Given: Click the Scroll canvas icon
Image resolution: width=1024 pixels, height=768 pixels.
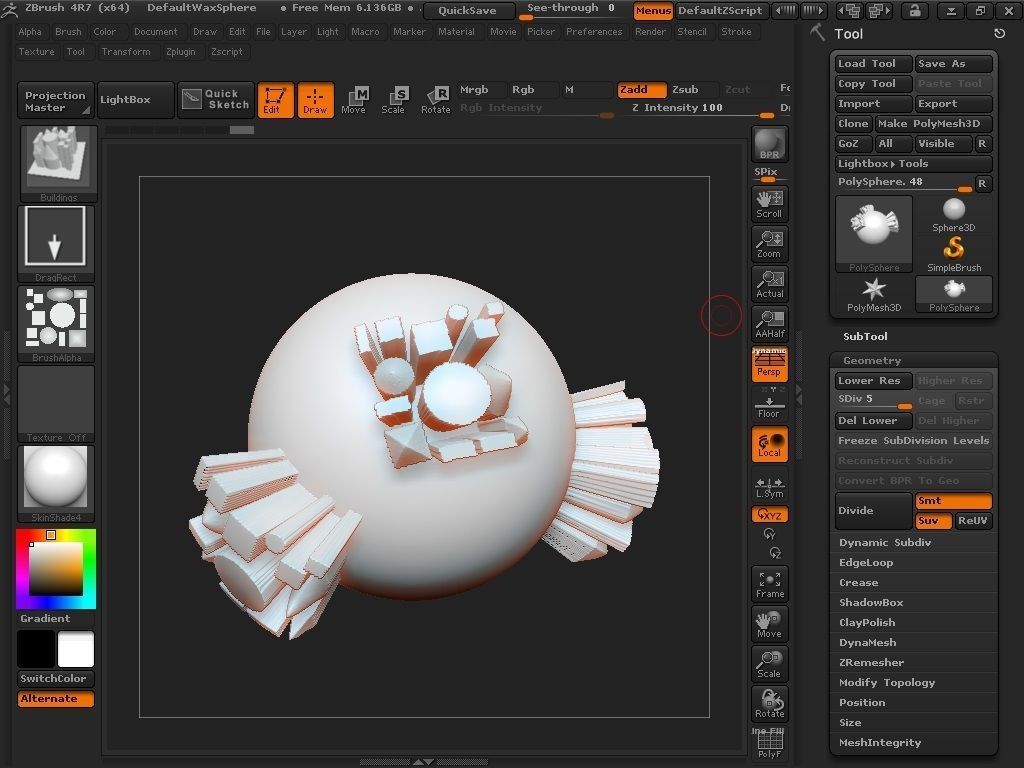Looking at the screenshot, I should coord(769,204).
